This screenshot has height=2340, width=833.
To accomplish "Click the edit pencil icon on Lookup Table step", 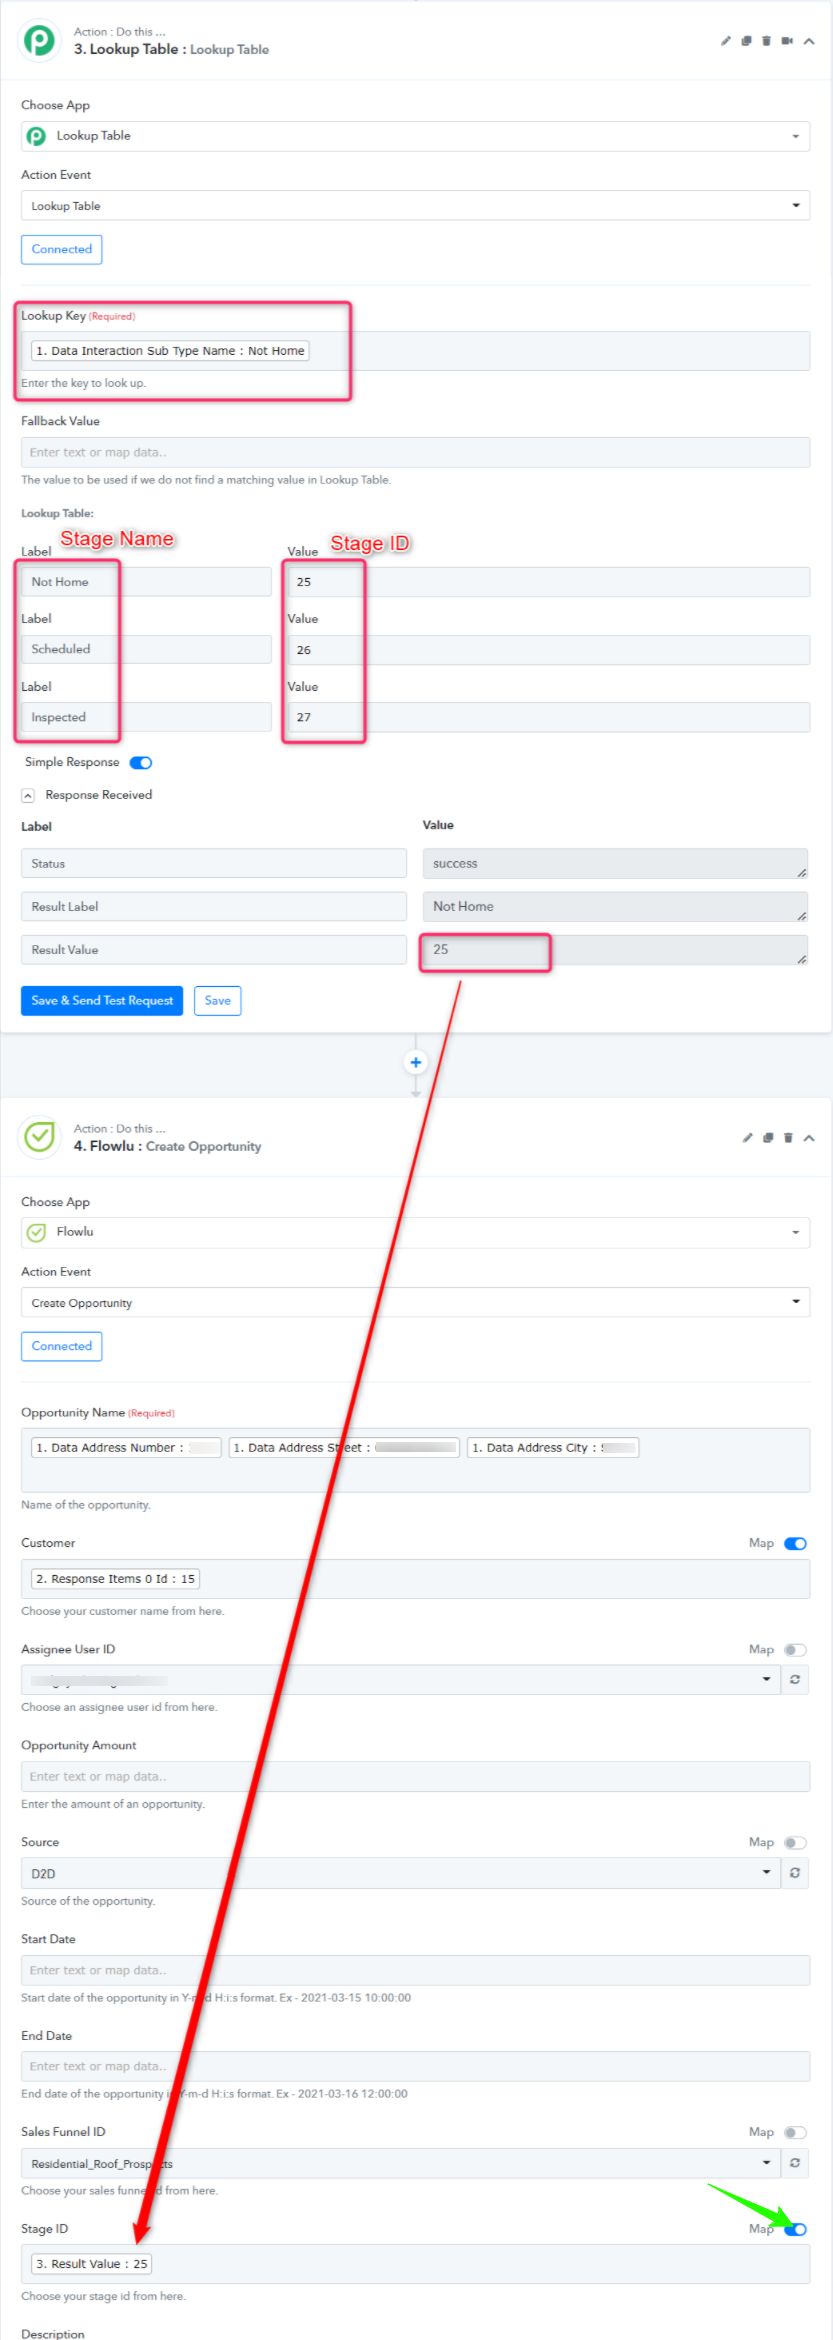I will point(726,41).
